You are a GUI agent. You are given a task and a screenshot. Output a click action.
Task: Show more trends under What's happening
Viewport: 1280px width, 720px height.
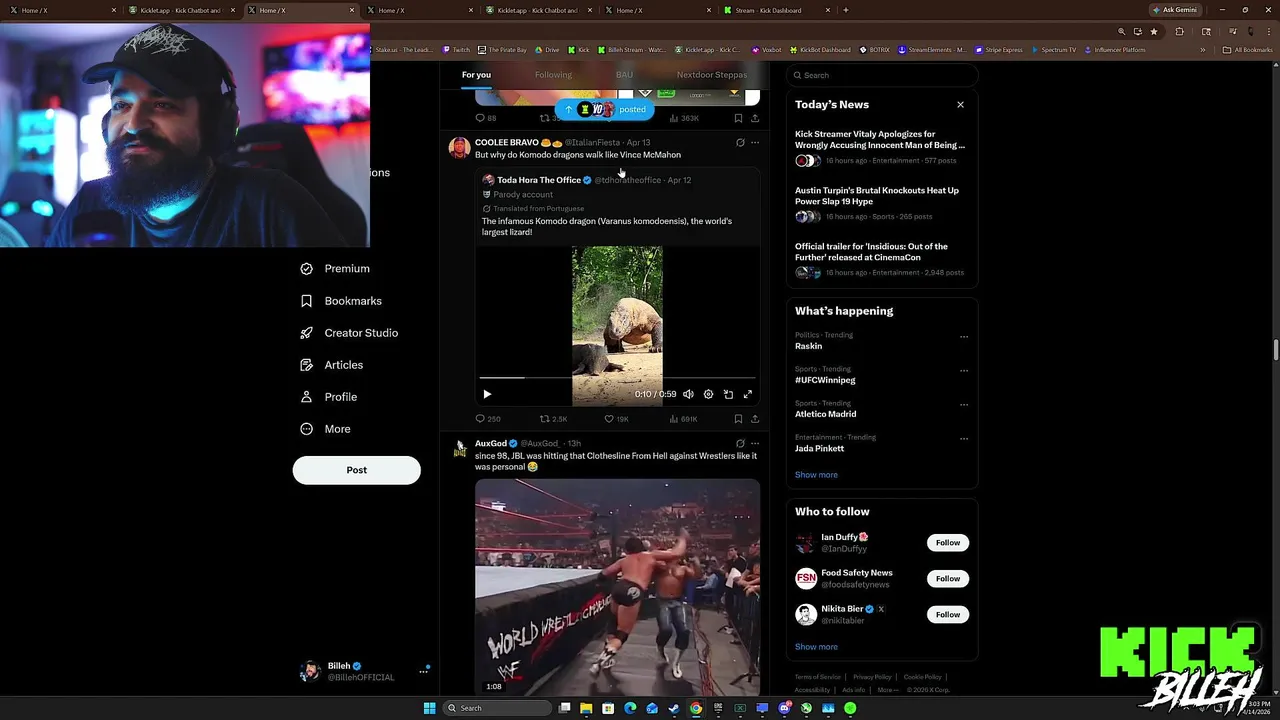[816, 475]
